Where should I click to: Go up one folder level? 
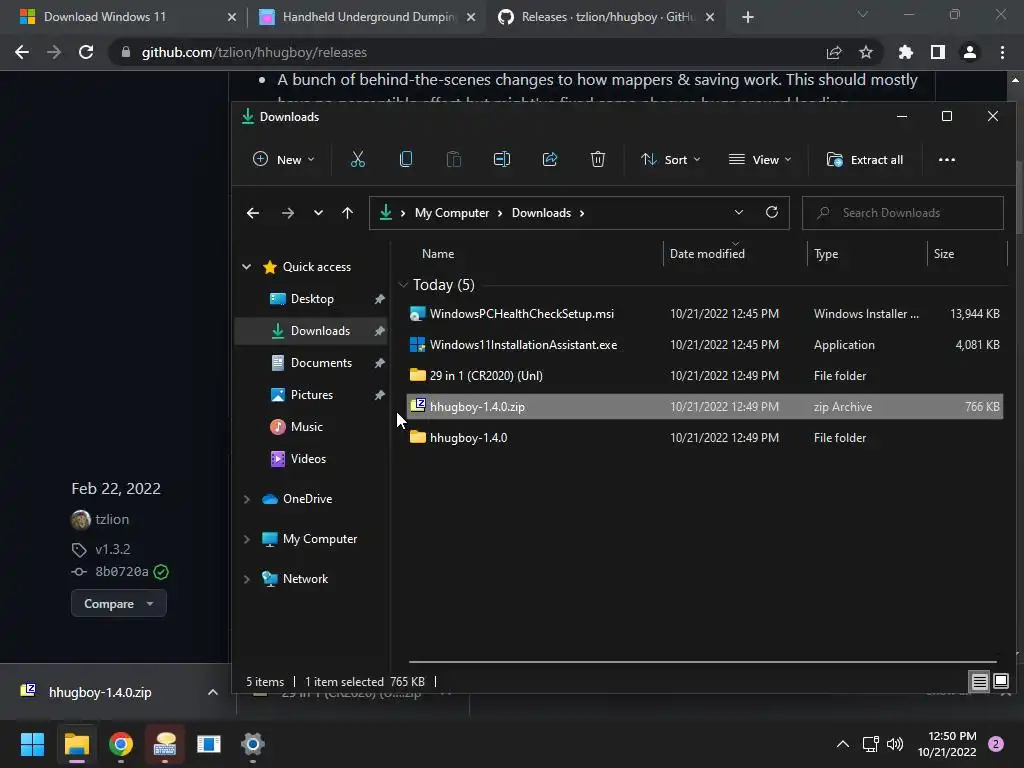347,213
